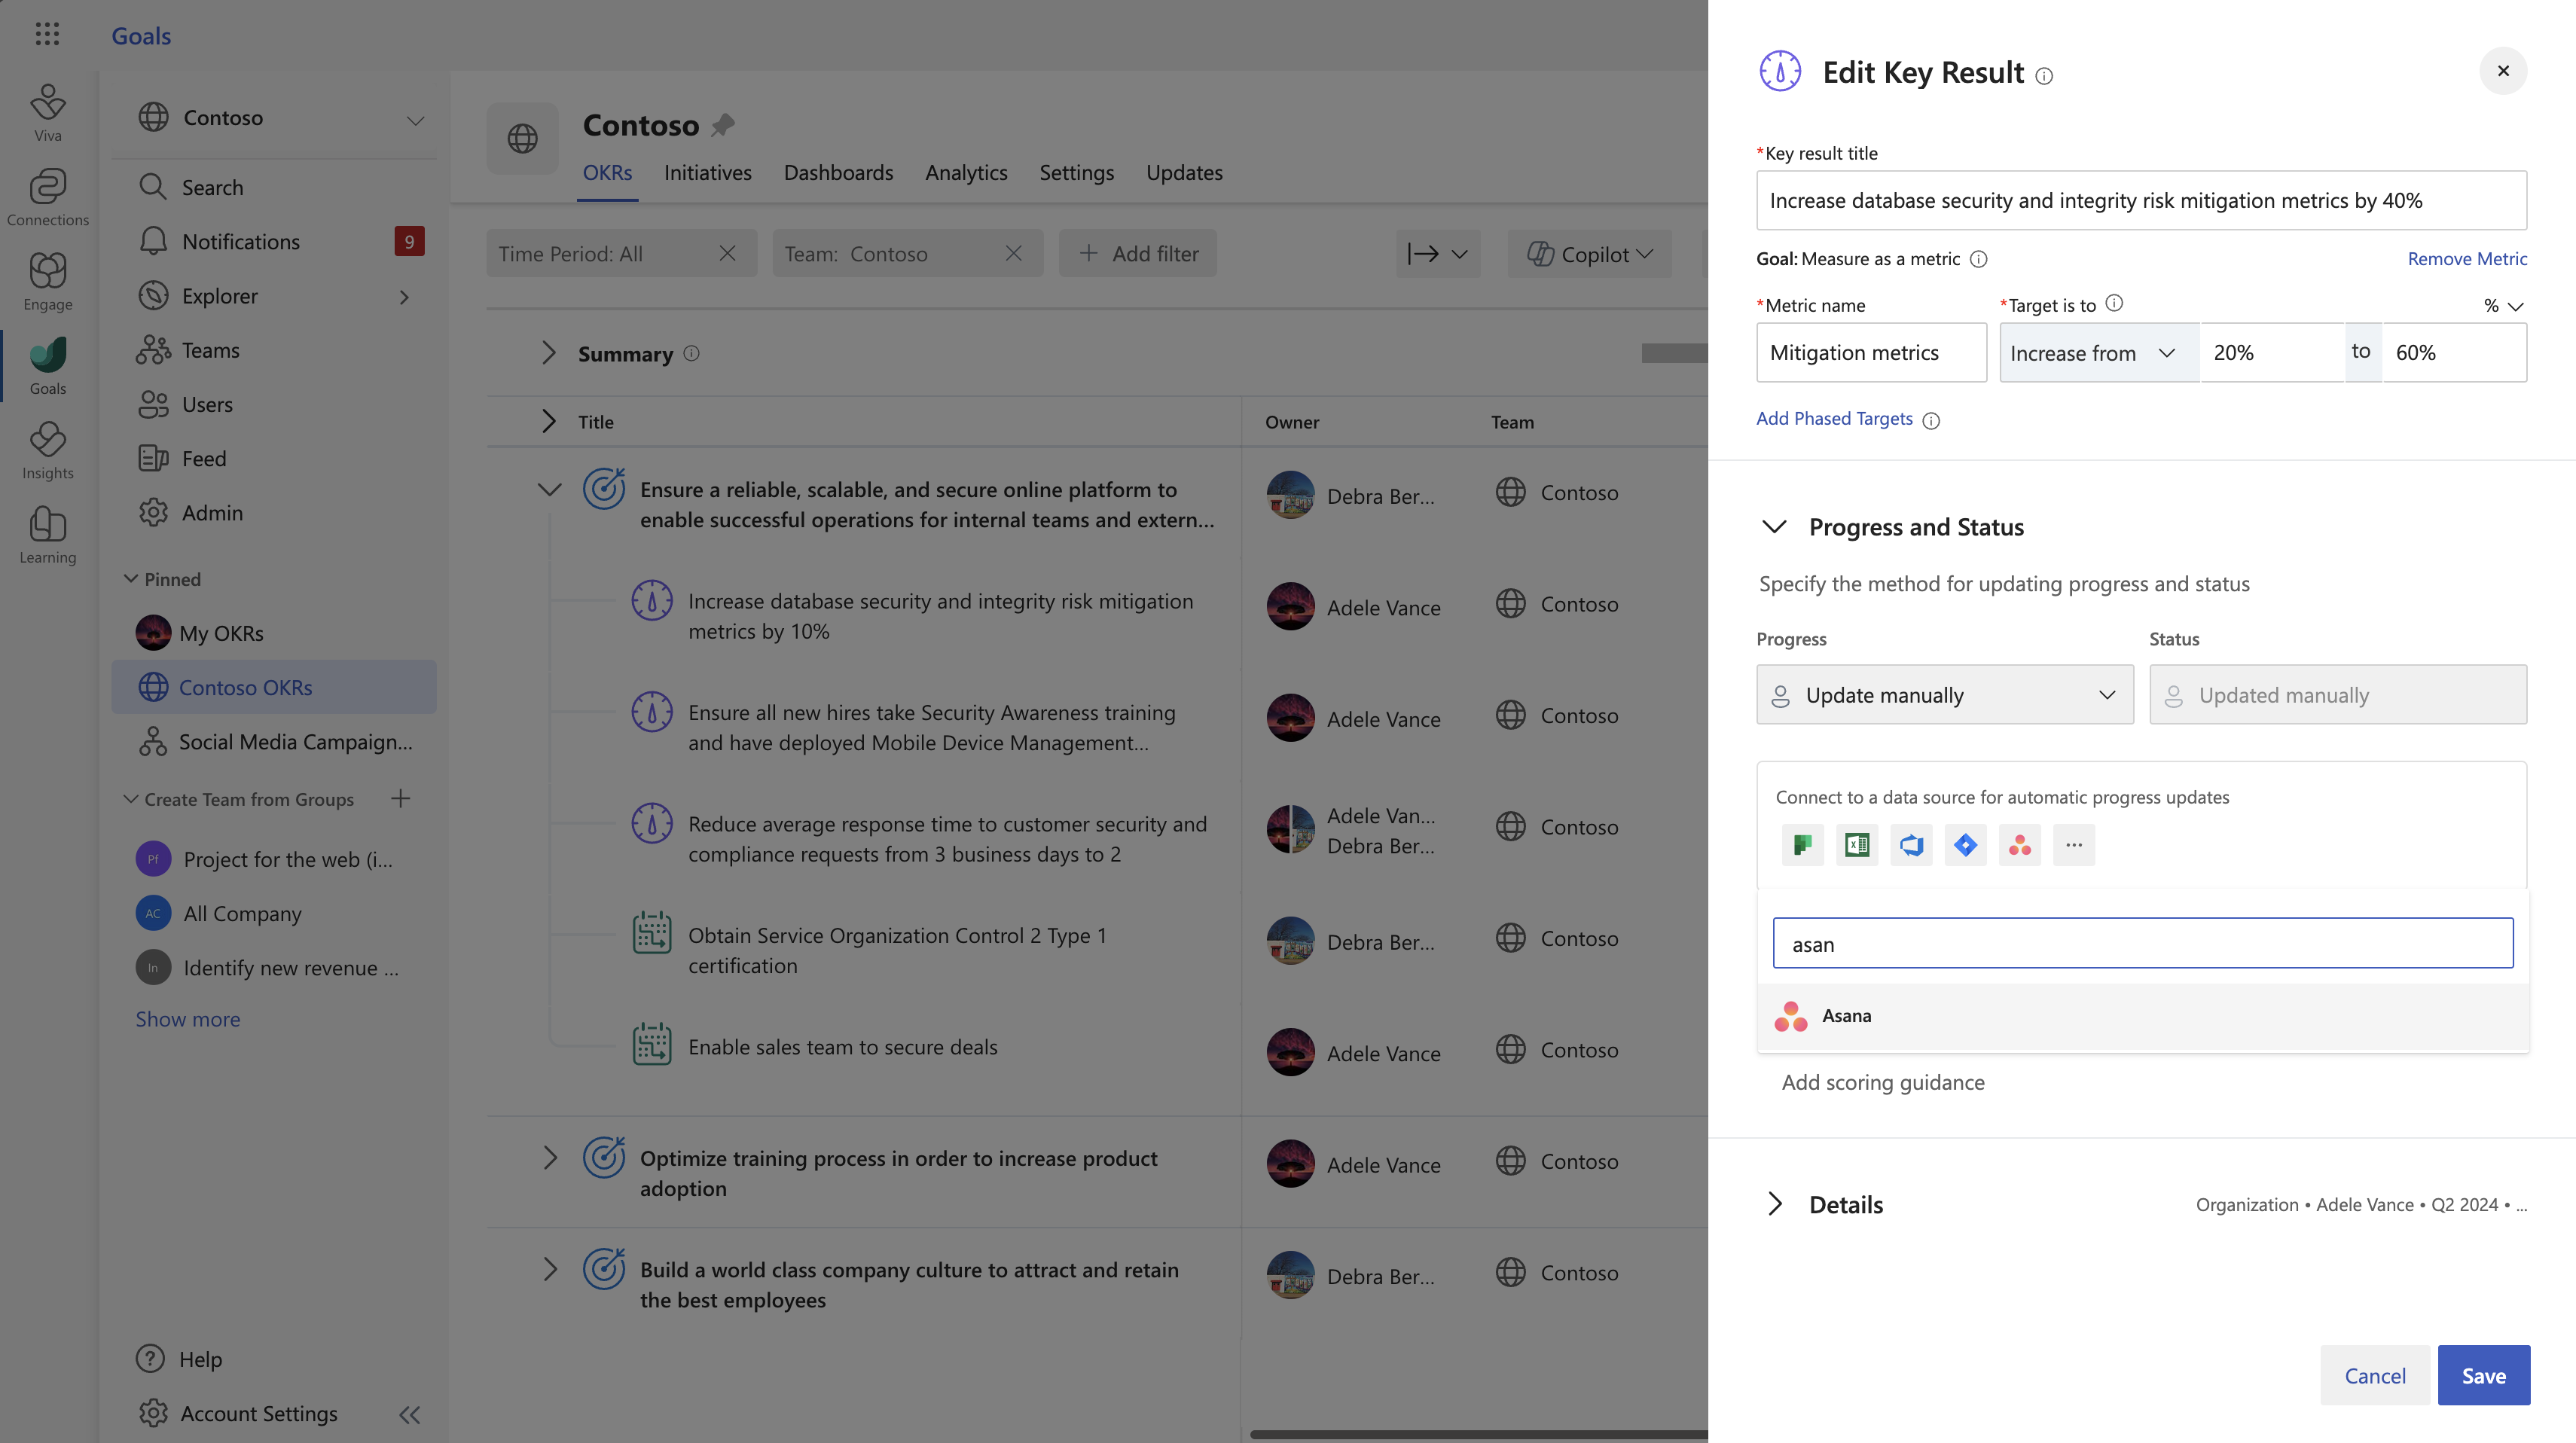Viewport: 2576px width, 1443px height.
Task: Expand the Details section
Action: pos(1774,1204)
